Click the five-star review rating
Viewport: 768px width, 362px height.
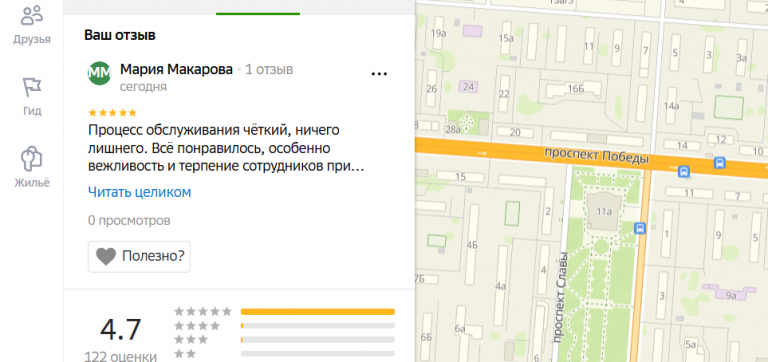[x=112, y=113]
